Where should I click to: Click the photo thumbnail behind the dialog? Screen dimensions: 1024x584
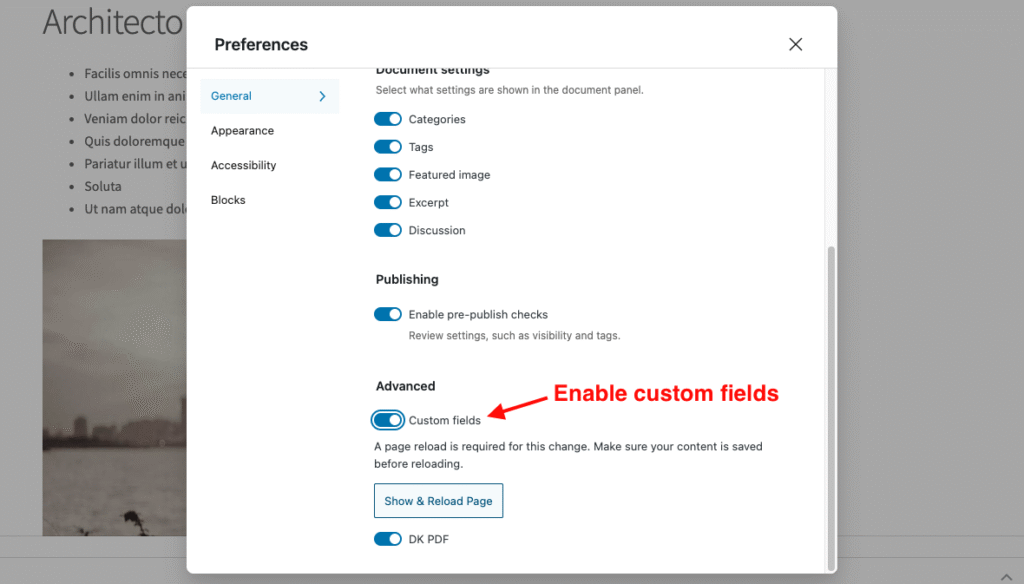(x=113, y=387)
